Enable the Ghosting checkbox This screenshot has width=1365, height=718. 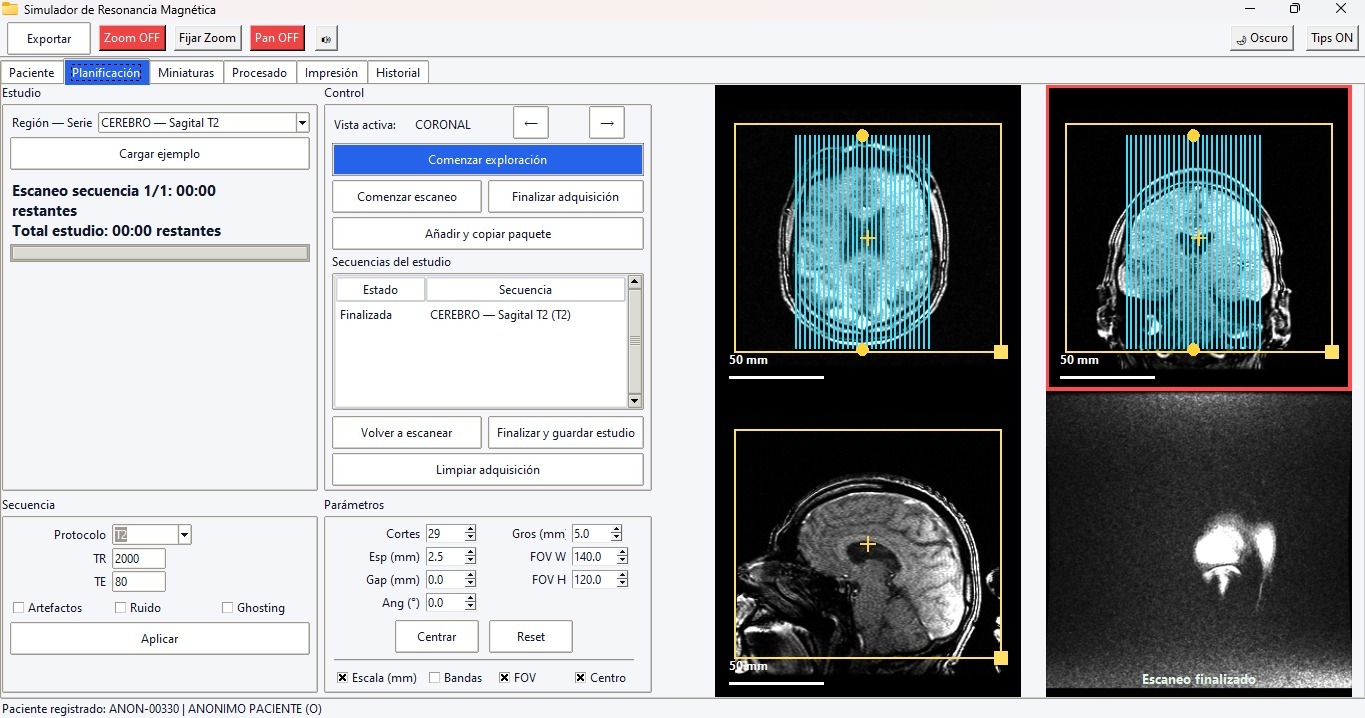click(228, 608)
